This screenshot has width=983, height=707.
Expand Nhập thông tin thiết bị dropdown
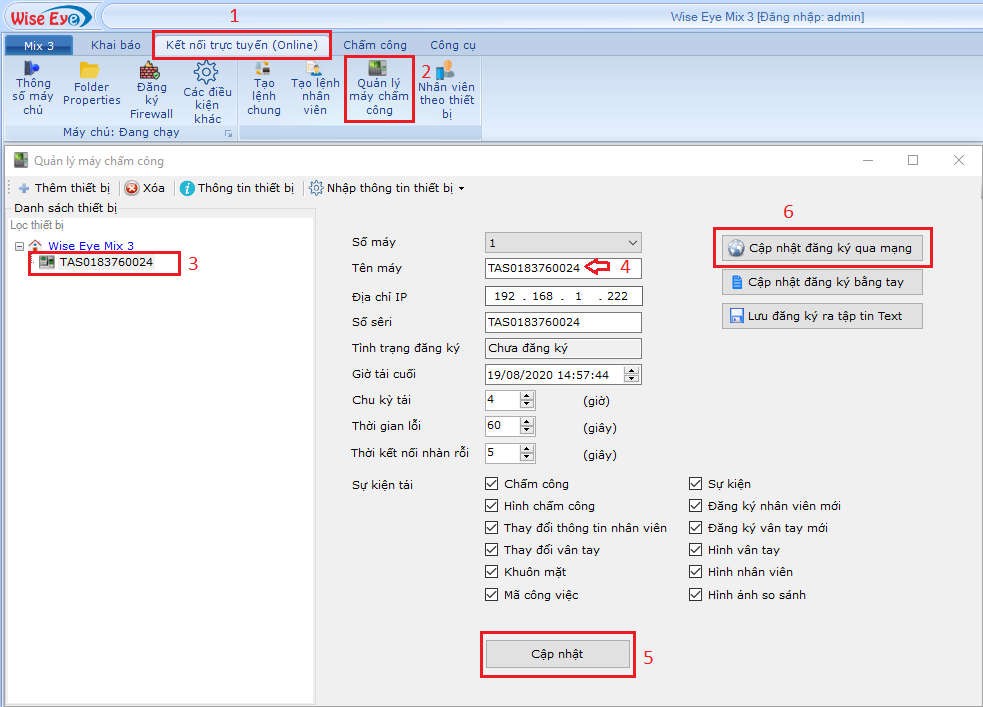[x=461, y=188]
